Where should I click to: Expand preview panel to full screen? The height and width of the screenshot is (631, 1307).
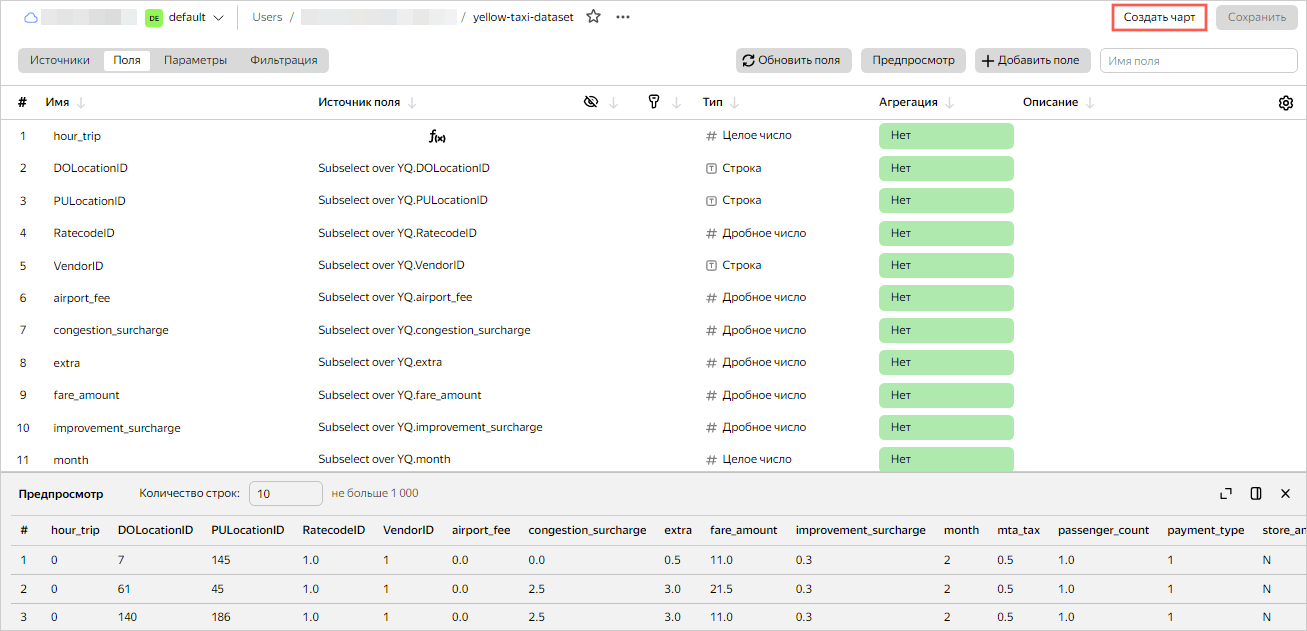pos(1226,493)
